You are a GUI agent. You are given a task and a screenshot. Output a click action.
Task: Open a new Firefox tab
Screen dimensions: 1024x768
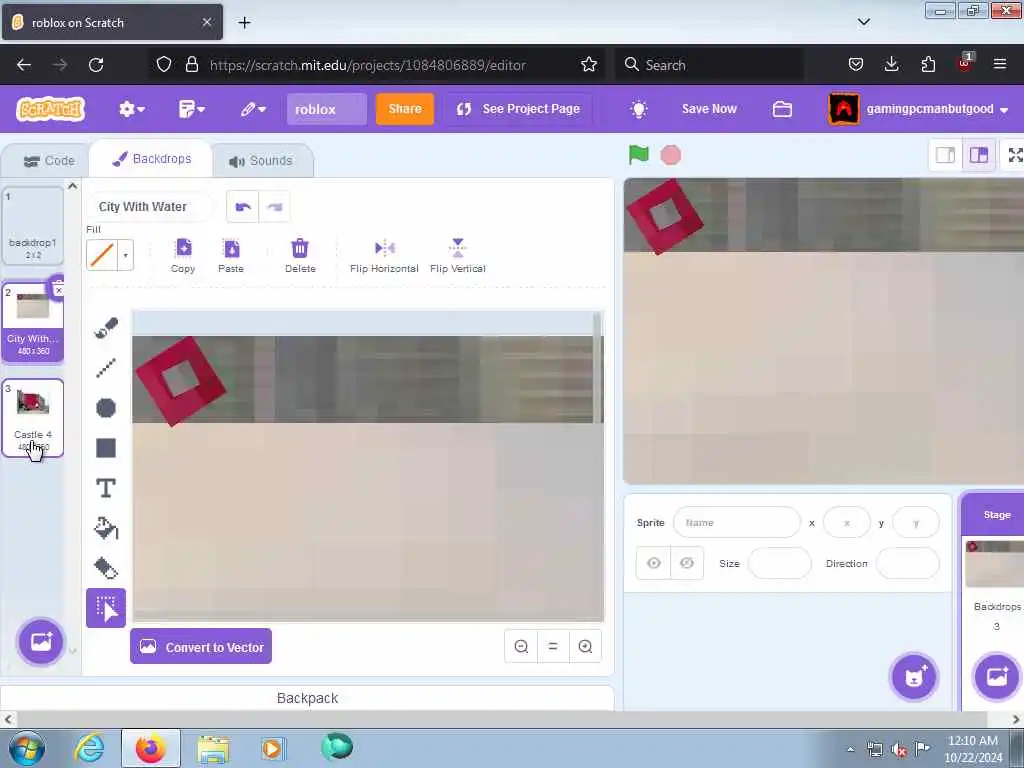(x=244, y=22)
